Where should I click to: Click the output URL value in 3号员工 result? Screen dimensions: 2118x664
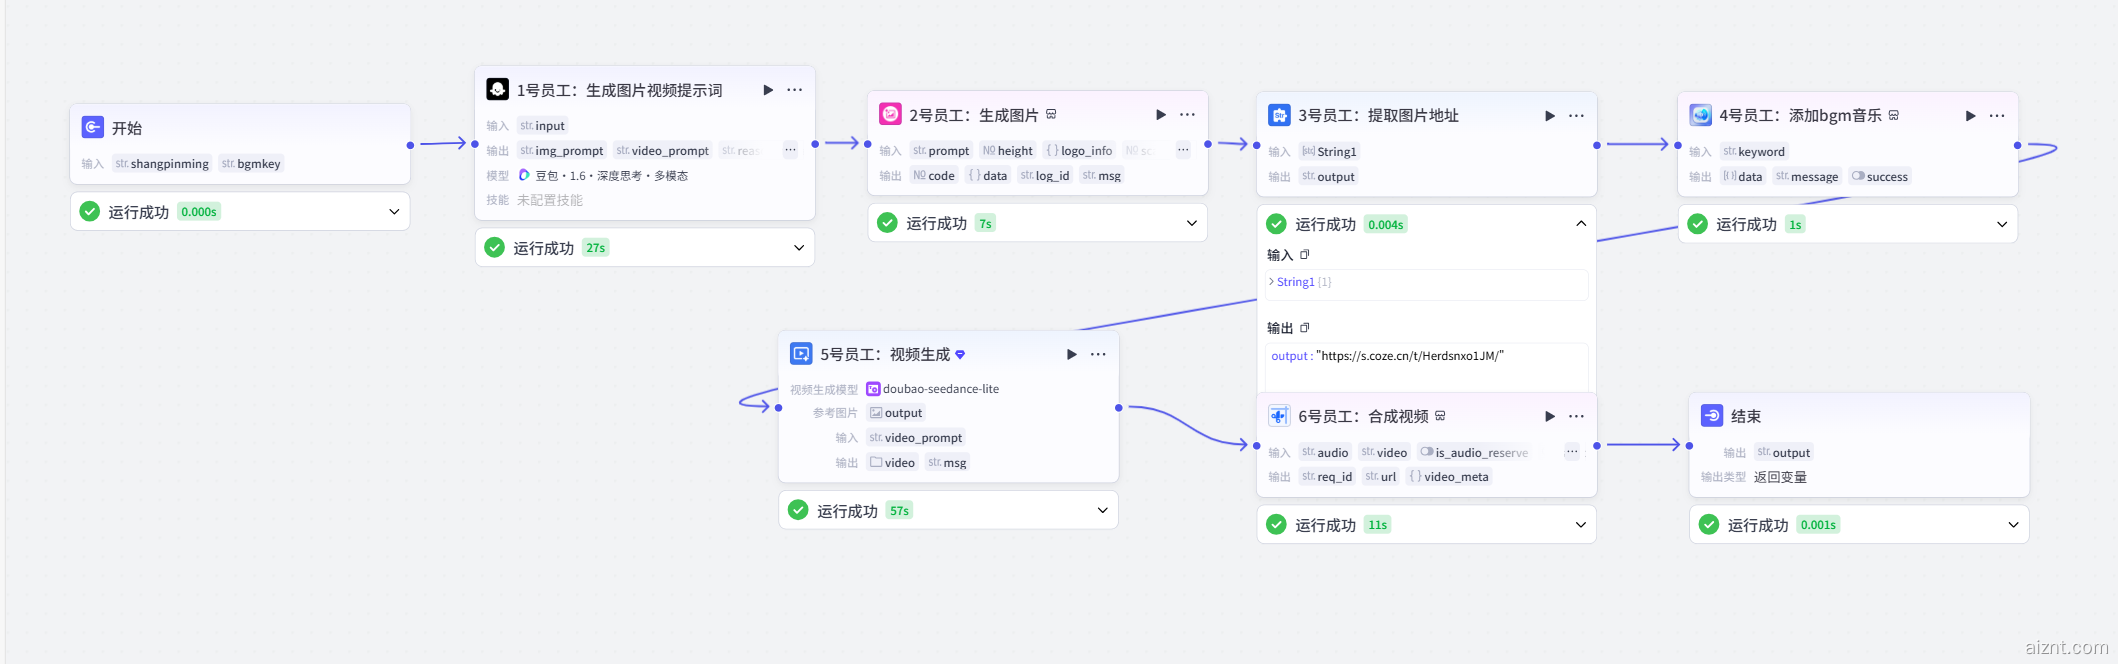tap(1410, 356)
